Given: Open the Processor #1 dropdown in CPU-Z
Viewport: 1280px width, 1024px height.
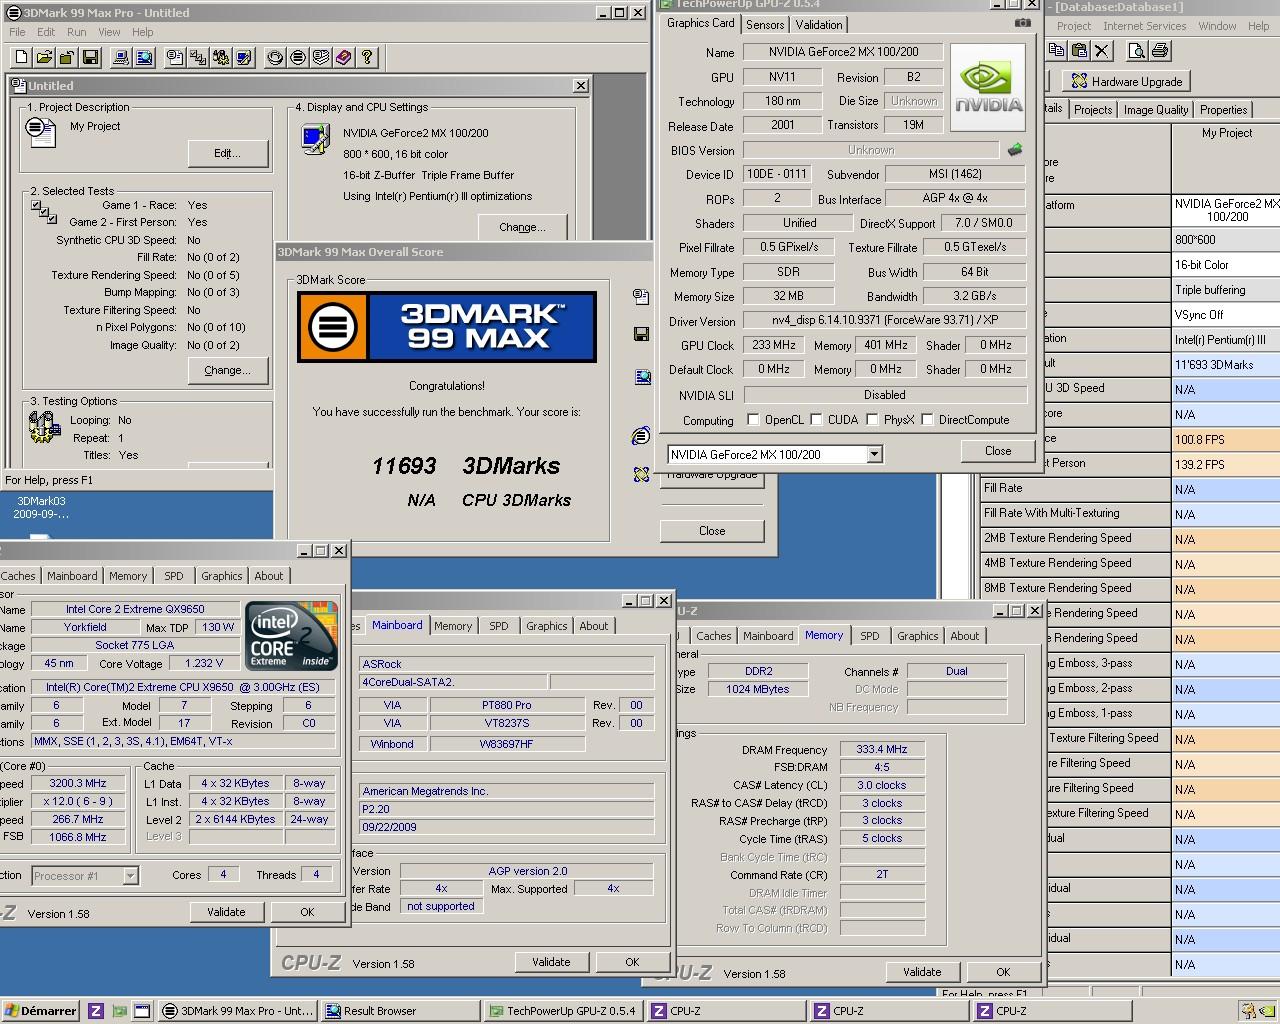Looking at the screenshot, I should pyautogui.click(x=130, y=876).
